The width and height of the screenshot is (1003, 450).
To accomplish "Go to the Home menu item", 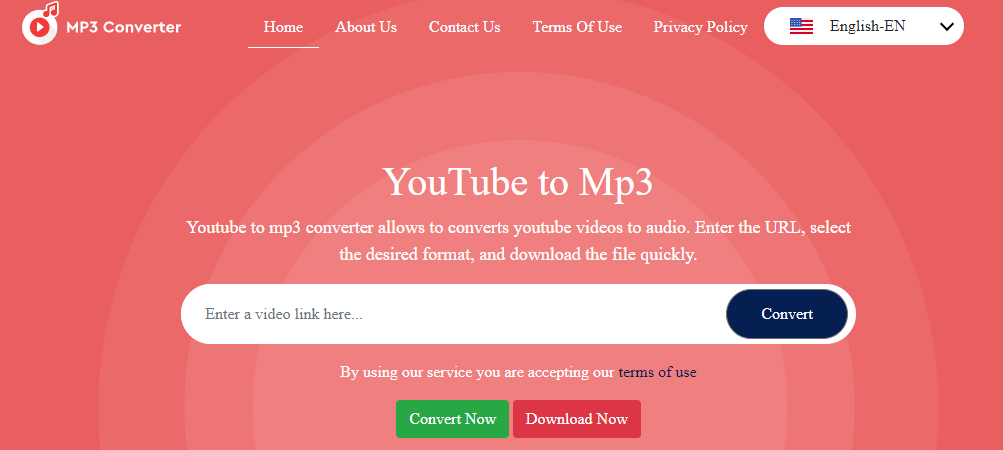I will click(x=283, y=27).
